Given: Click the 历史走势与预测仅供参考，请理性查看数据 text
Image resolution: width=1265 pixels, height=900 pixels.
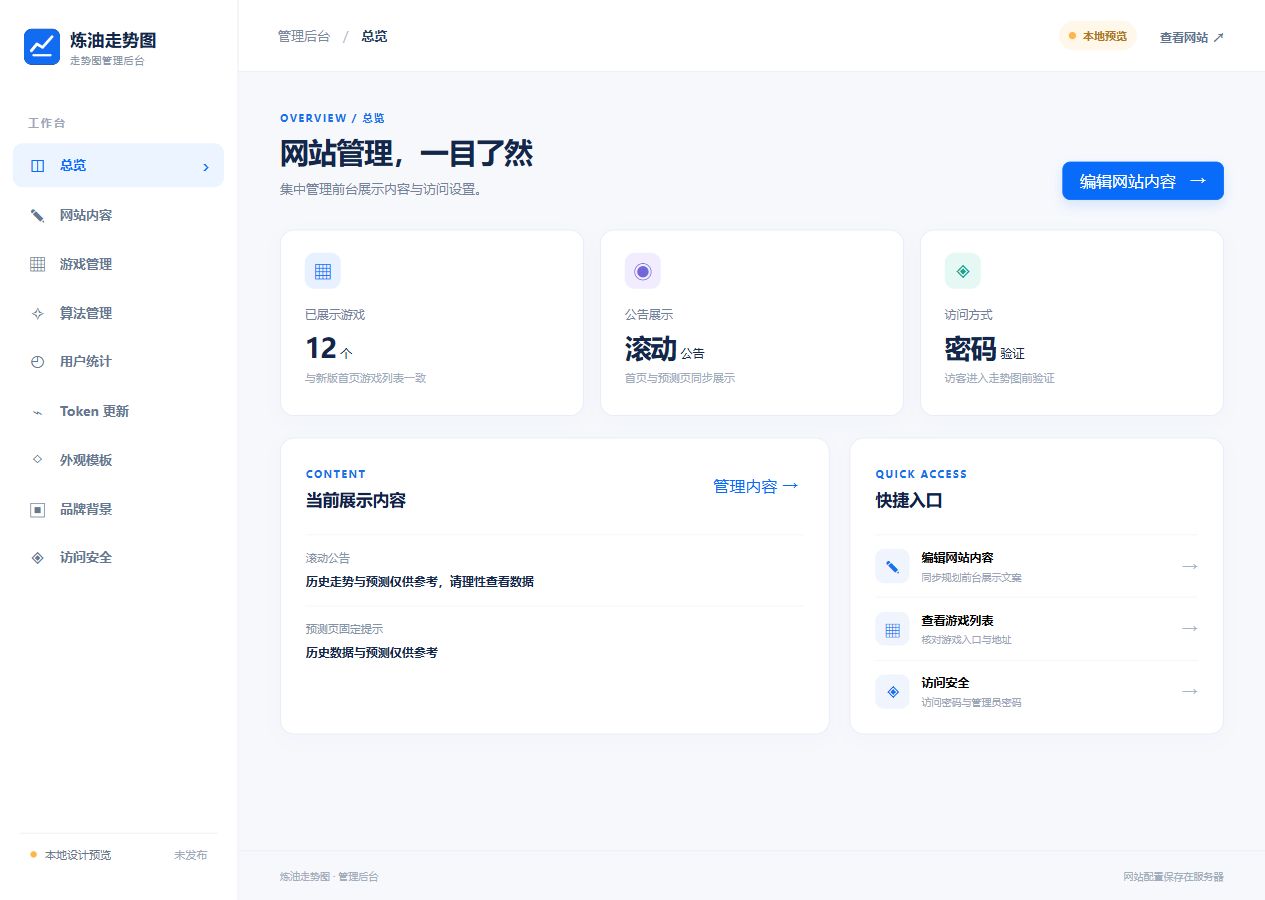Looking at the screenshot, I should tap(420, 581).
